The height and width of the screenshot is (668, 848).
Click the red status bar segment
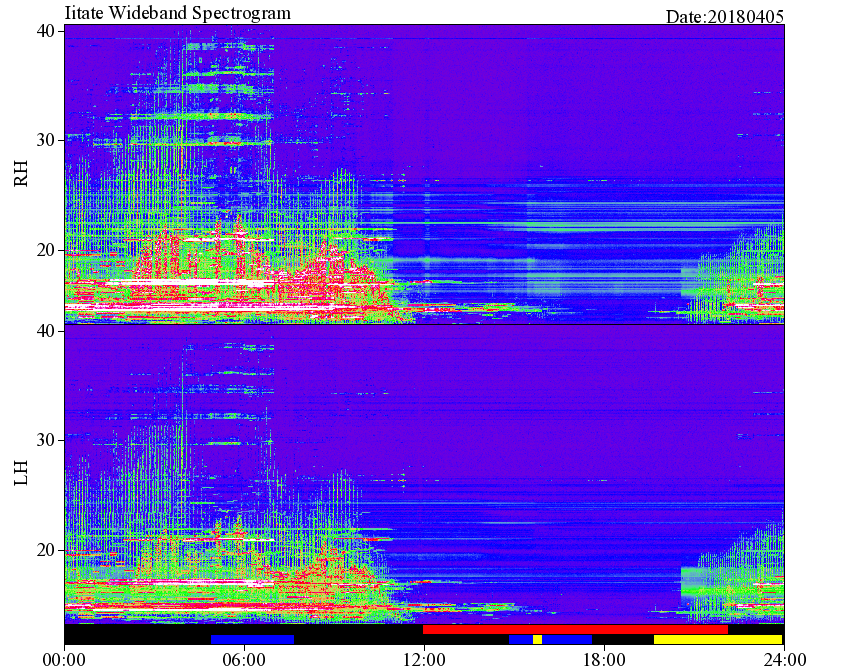[575, 629]
